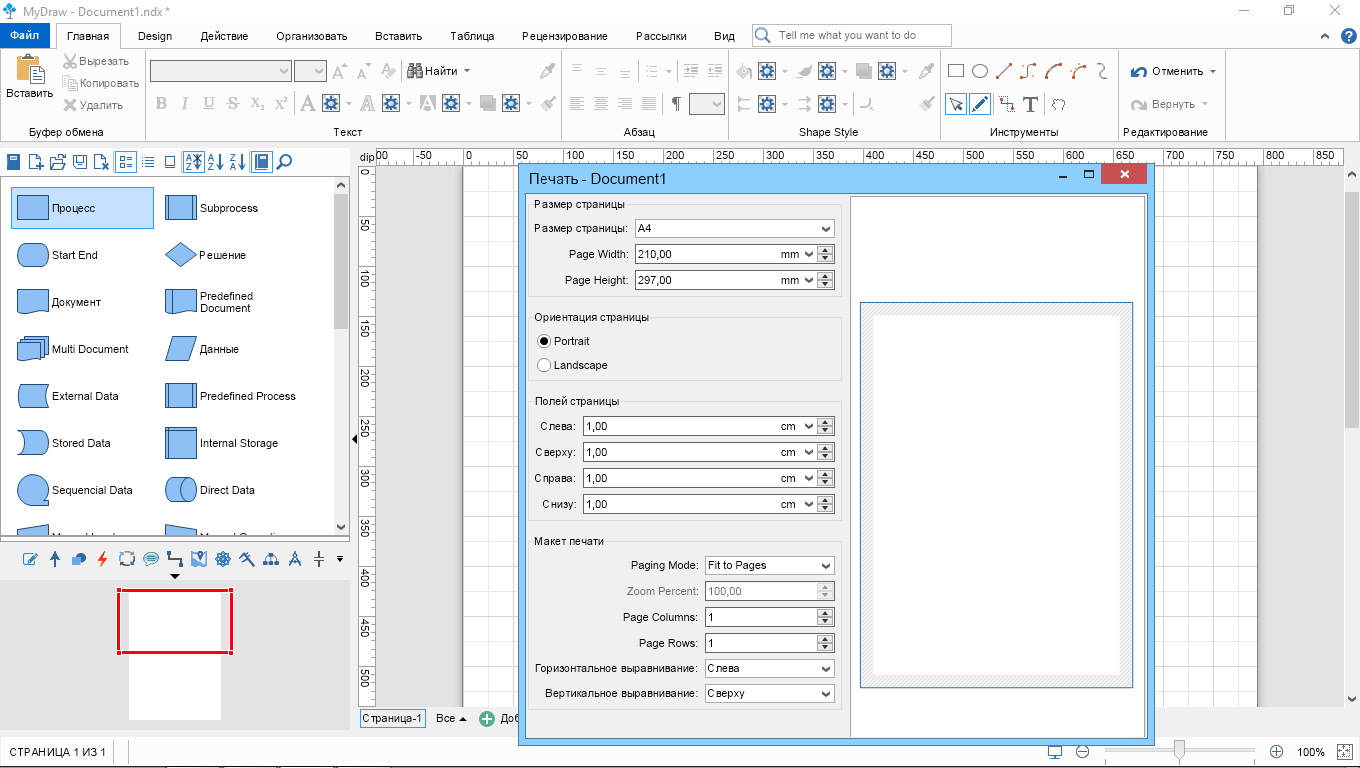The image size is (1360, 768).
Task: Open the Файл menu
Action: pyautogui.click(x=24, y=35)
